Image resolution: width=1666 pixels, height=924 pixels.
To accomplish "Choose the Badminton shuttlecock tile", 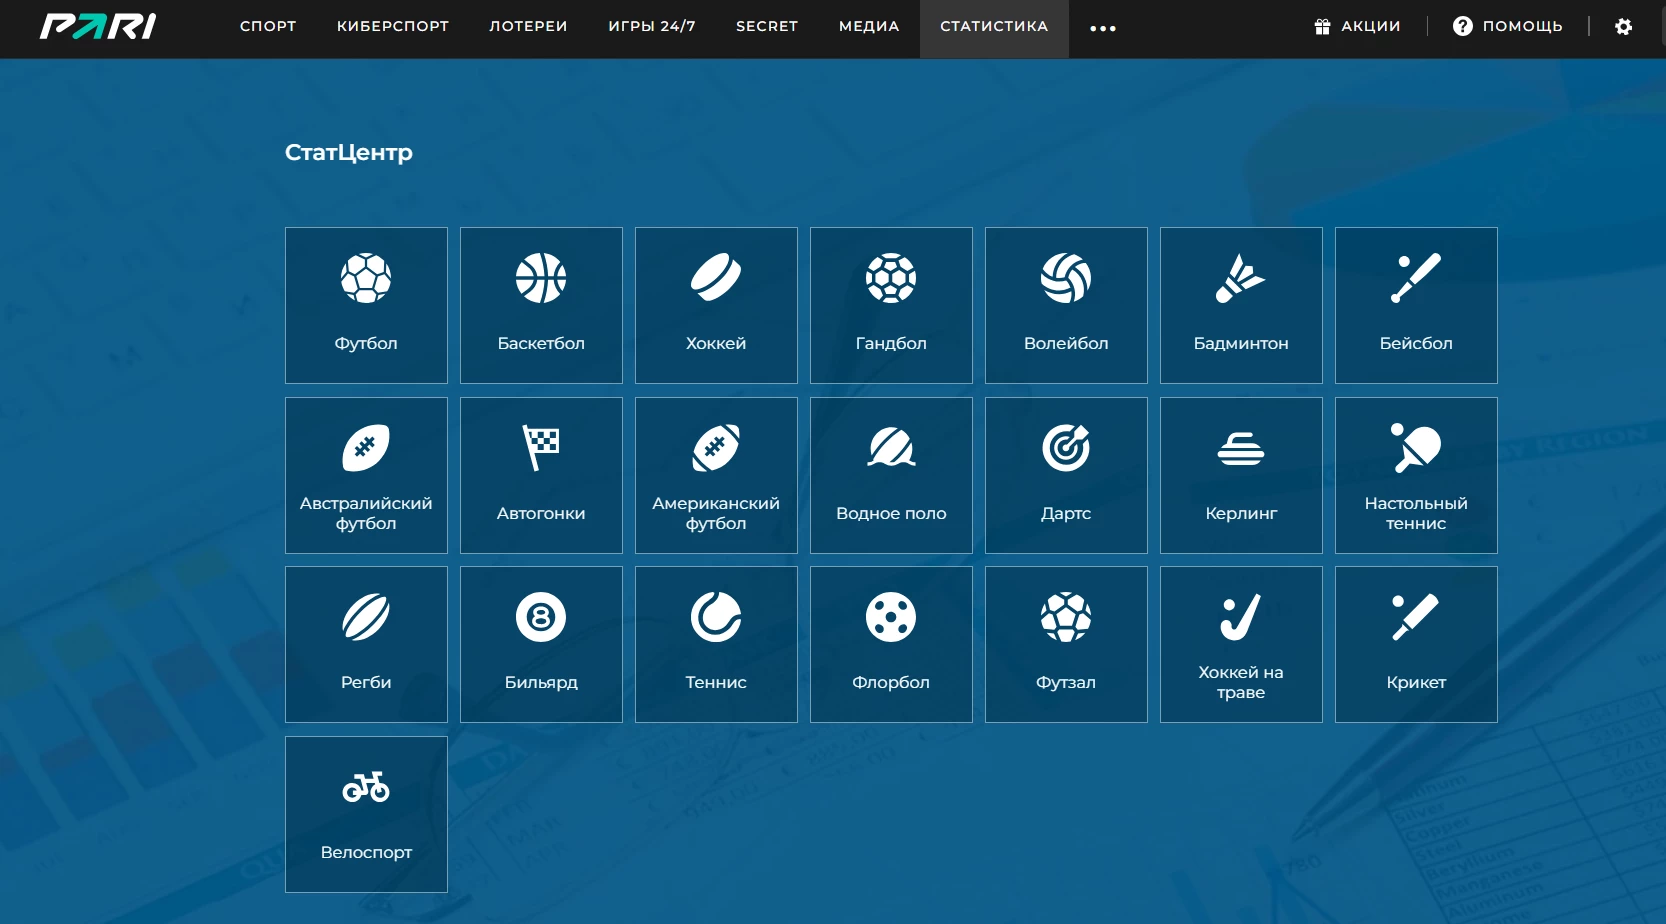I will coord(1241,305).
